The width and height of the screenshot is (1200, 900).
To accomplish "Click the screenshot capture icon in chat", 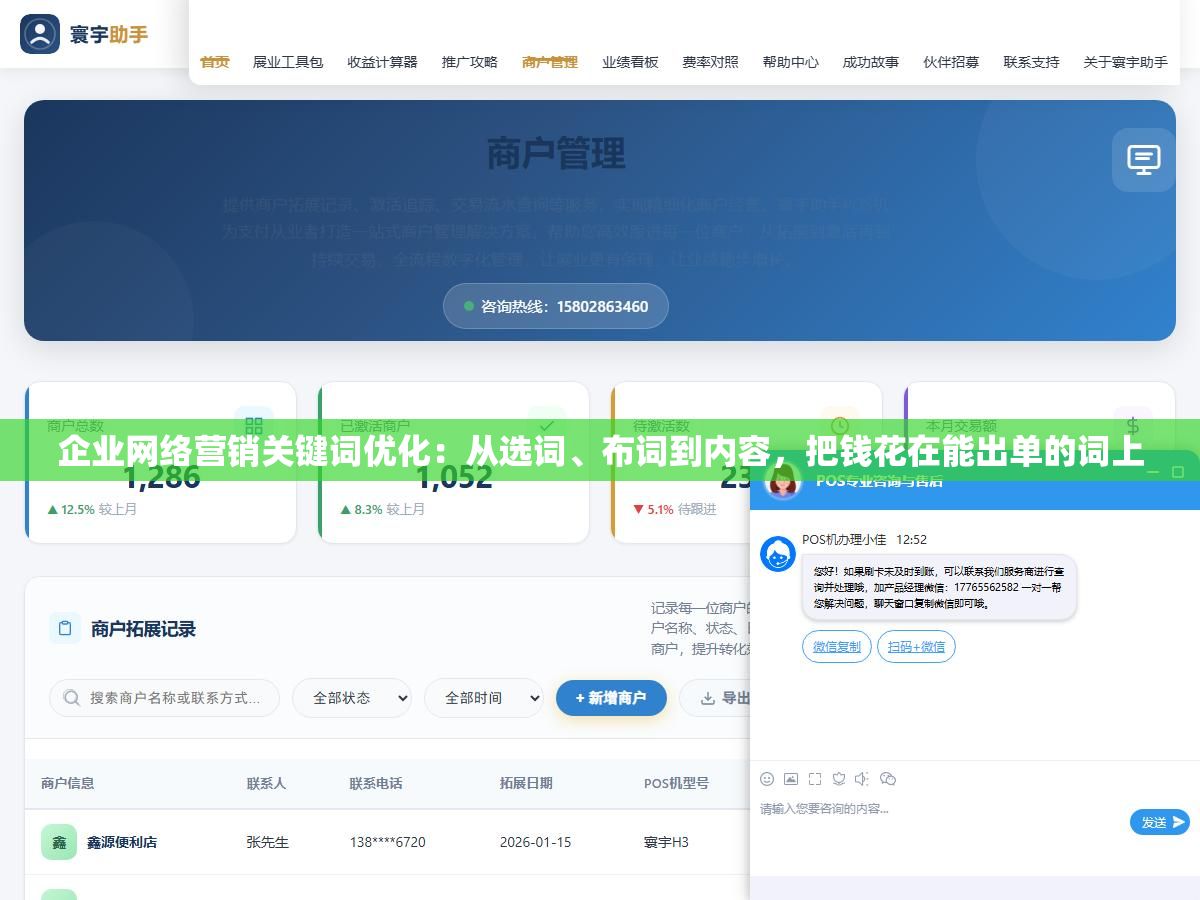I will click(815, 779).
